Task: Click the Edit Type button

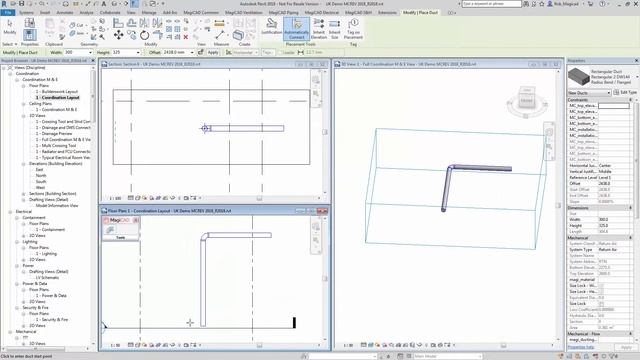Action: click(625, 93)
